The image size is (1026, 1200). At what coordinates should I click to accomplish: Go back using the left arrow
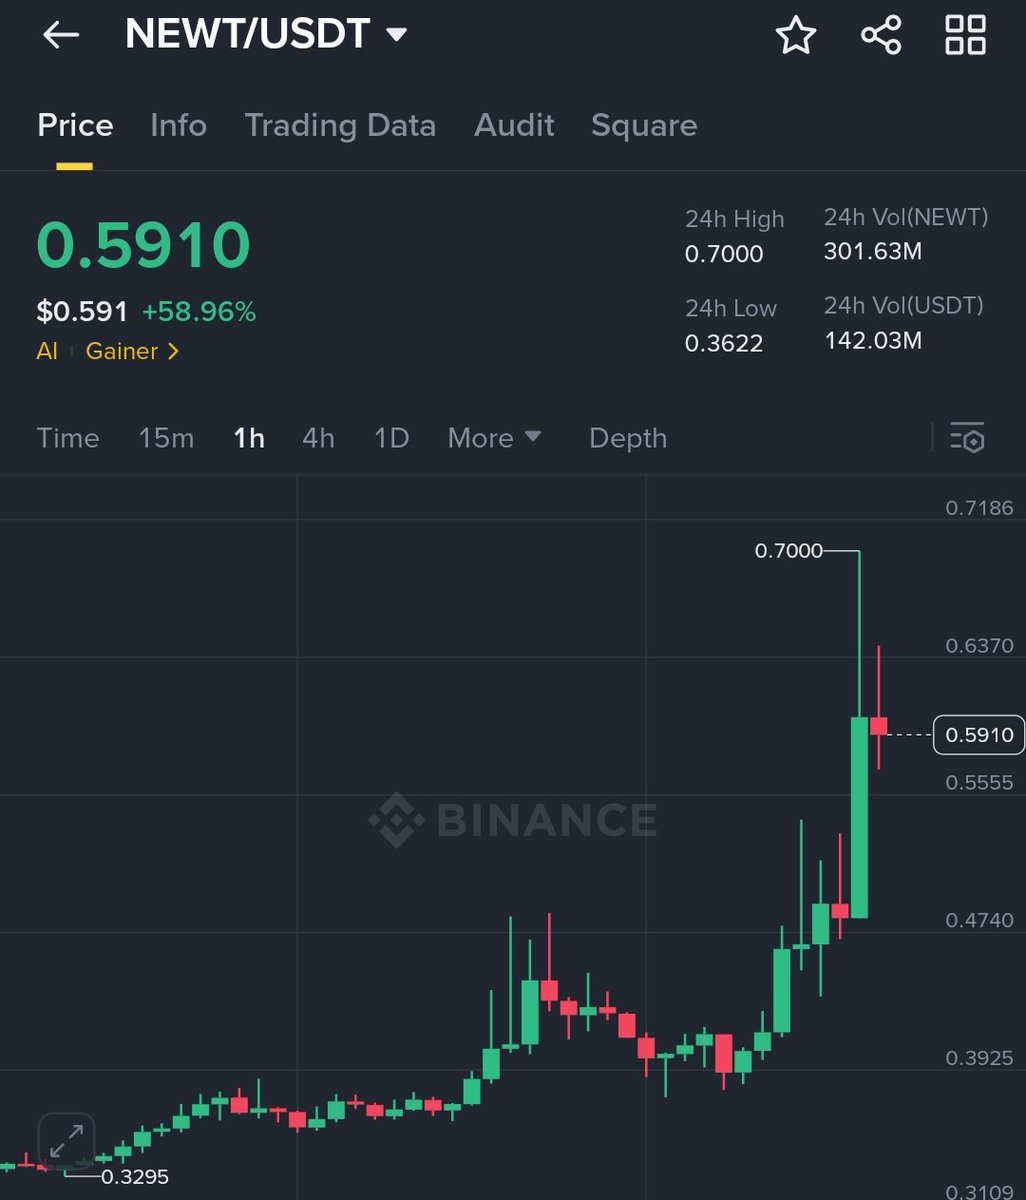(61, 35)
